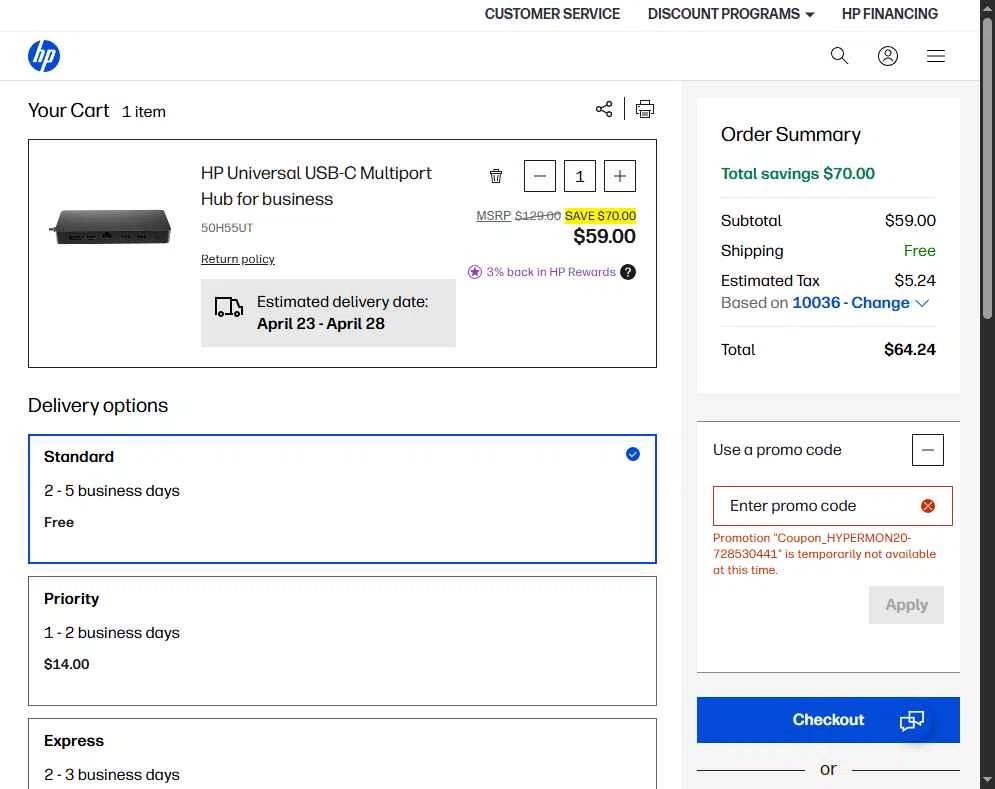Print the cart with printer icon
This screenshot has height=789, width=995.
pos(645,109)
